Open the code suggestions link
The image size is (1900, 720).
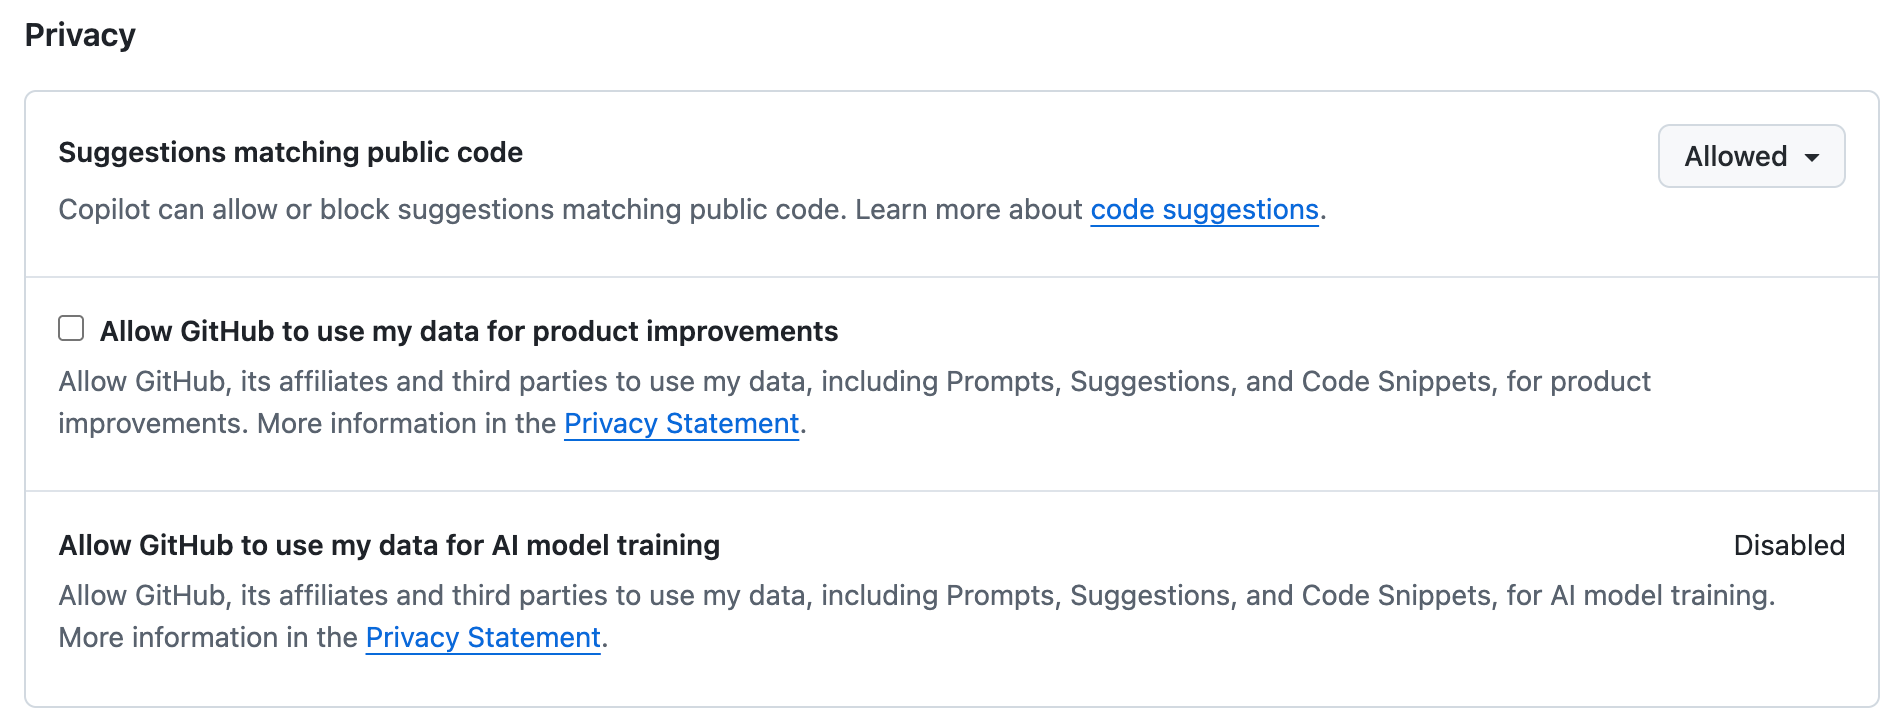(x=1204, y=210)
